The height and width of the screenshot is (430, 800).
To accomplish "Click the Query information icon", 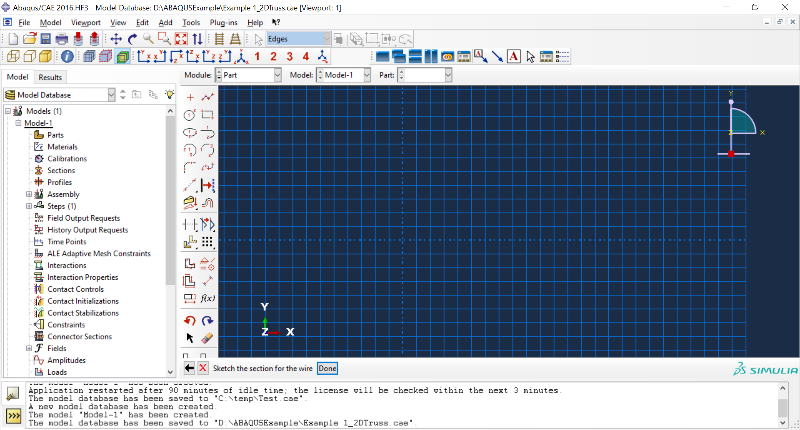I will (67, 57).
